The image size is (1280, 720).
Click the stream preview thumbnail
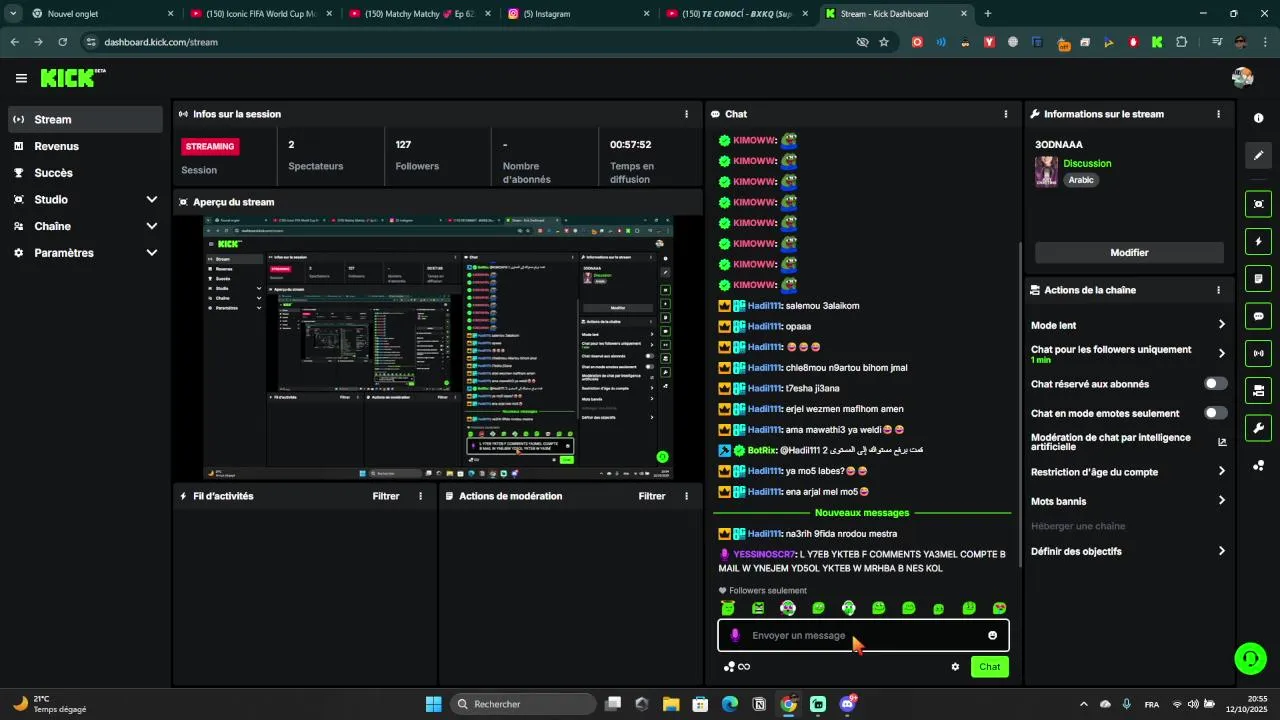437,347
